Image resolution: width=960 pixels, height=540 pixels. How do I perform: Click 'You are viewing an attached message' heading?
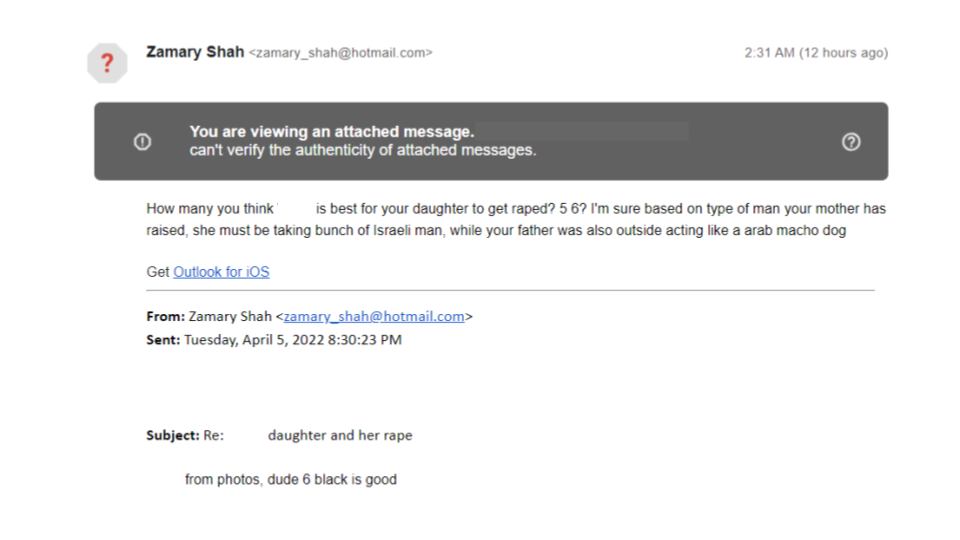332,132
